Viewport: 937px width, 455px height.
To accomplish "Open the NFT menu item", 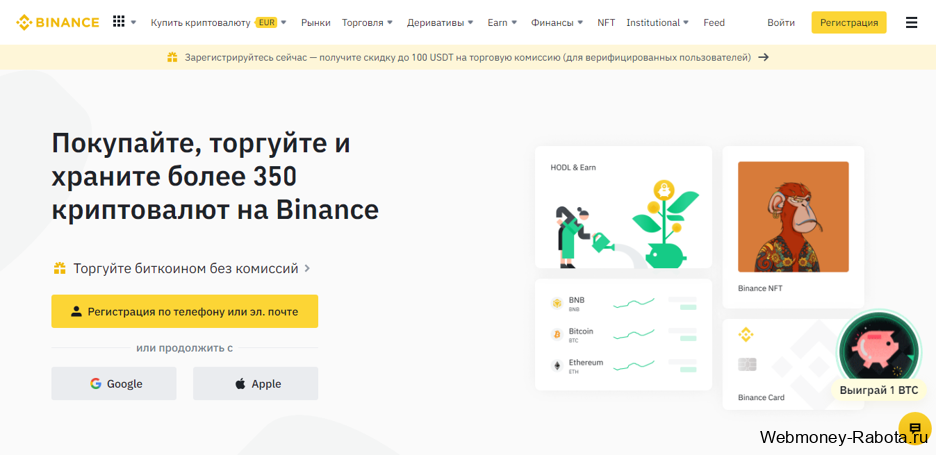I will 606,23.
